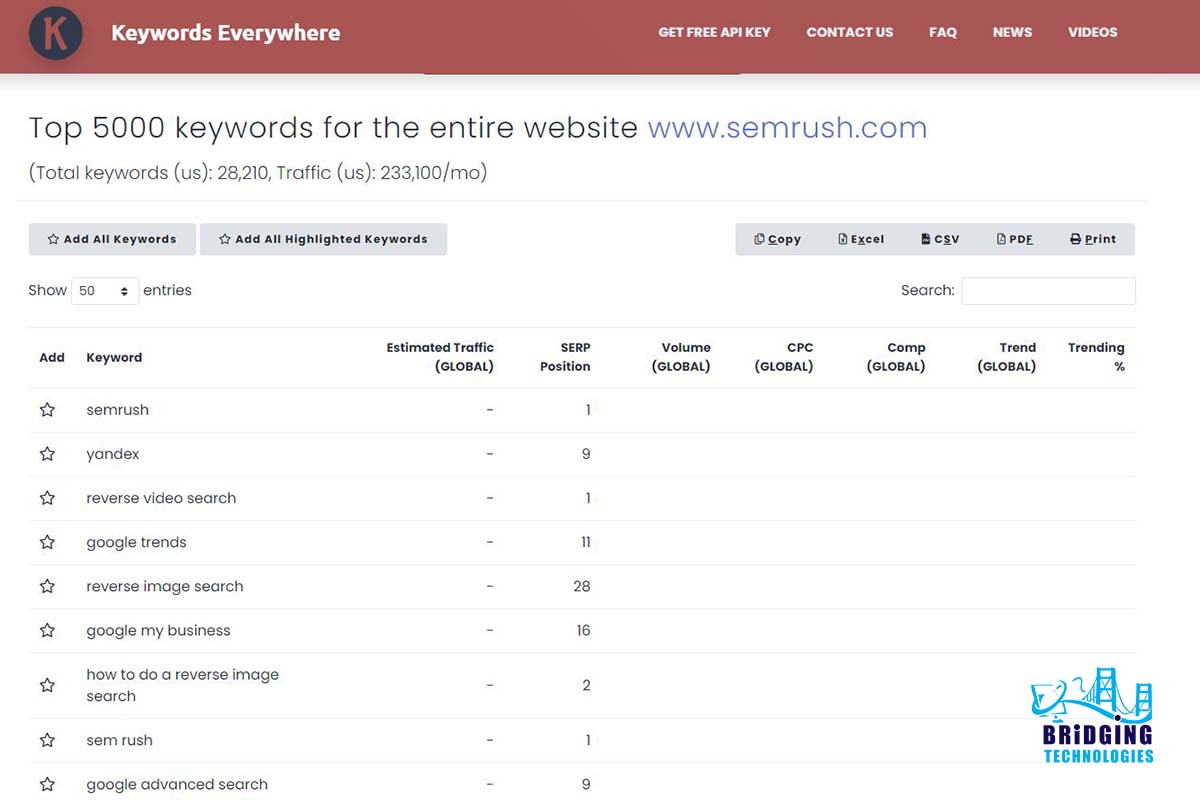Sort by the Keyword column header
This screenshot has width=1200, height=800.
(x=114, y=357)
